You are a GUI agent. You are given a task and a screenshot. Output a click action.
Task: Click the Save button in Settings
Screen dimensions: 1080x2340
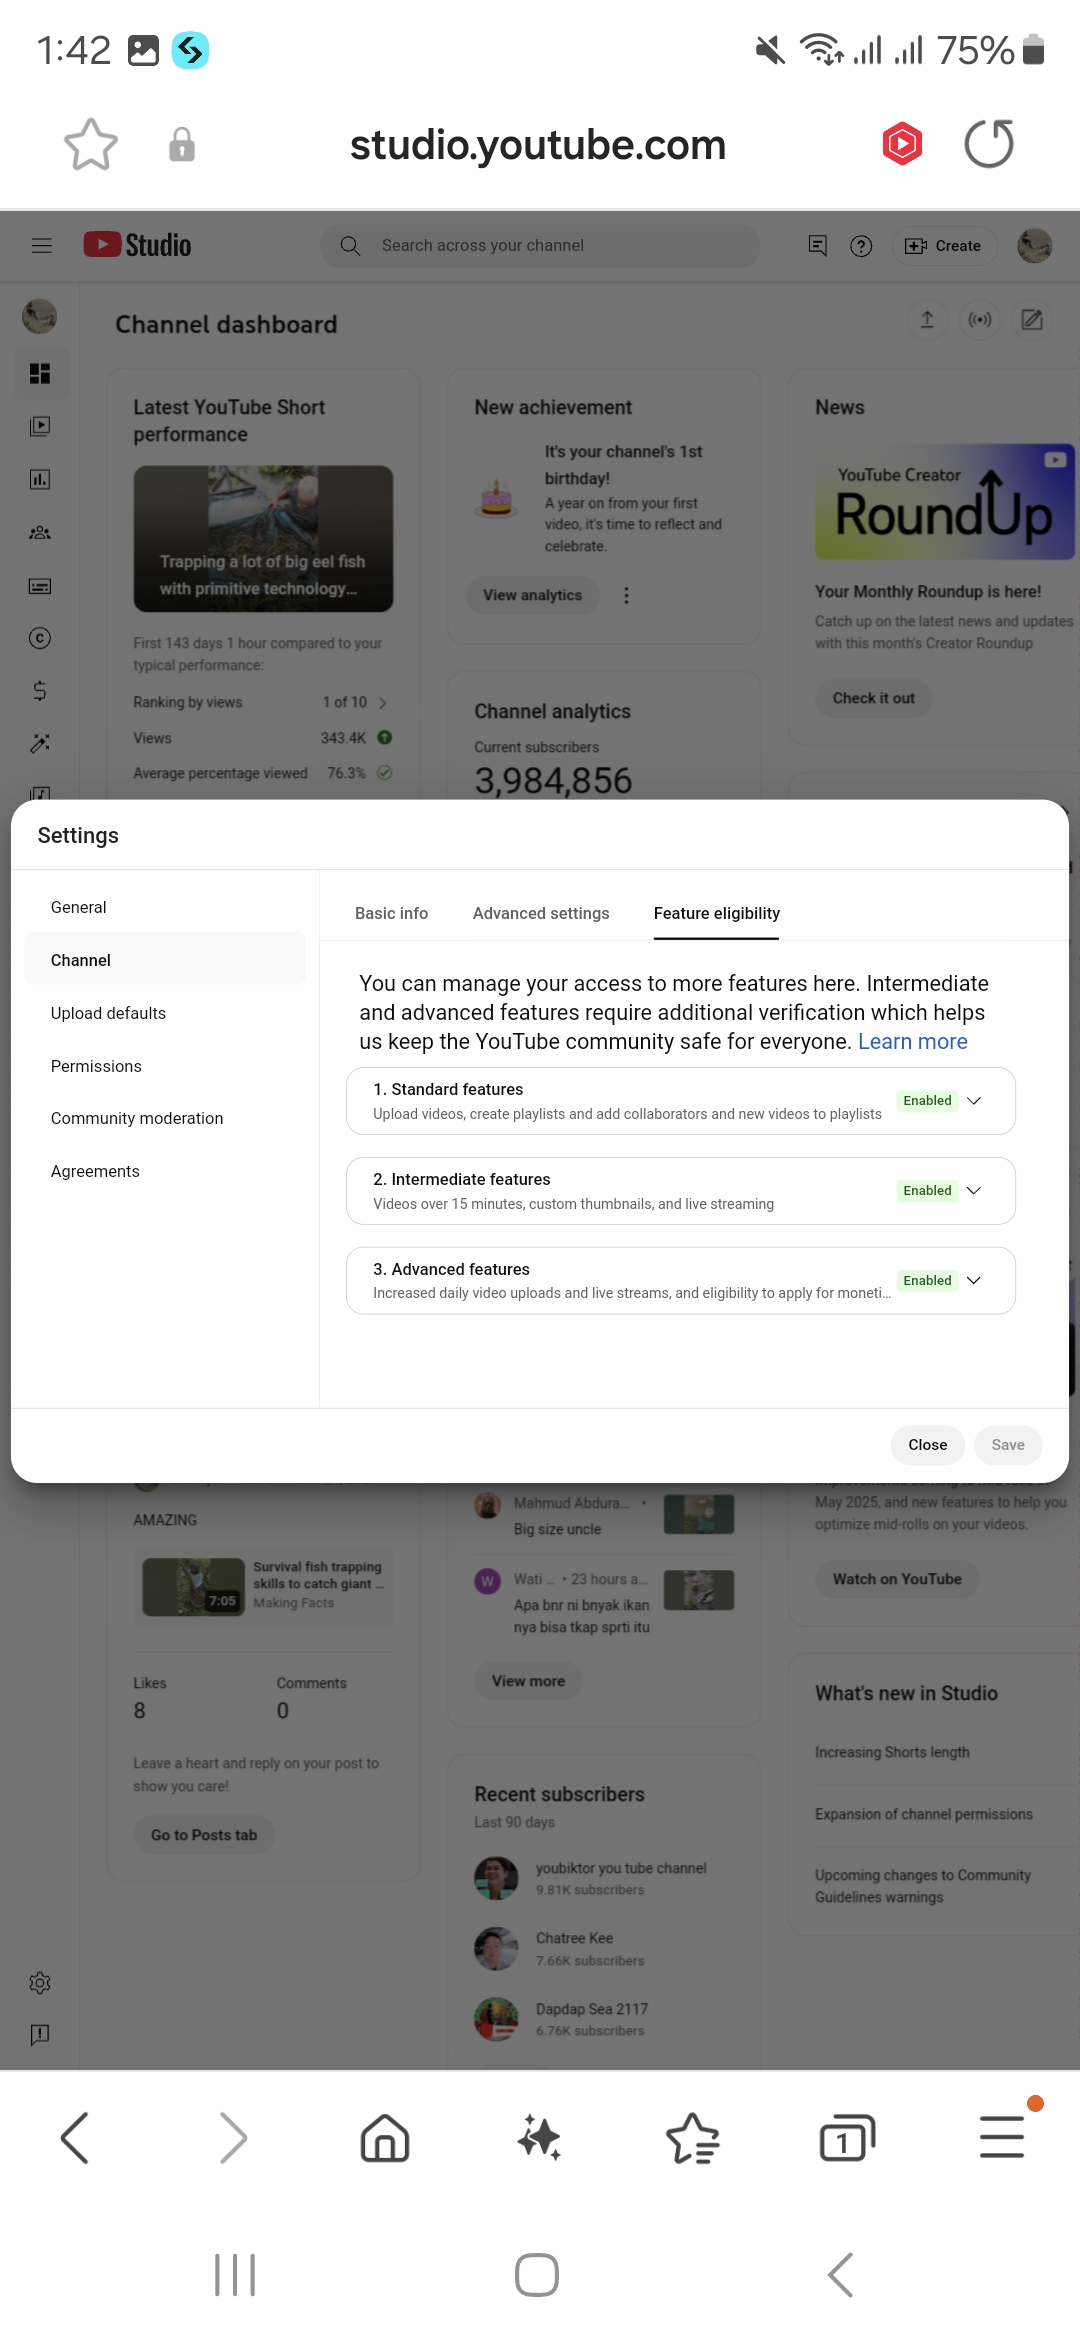click(1008, 1445)
